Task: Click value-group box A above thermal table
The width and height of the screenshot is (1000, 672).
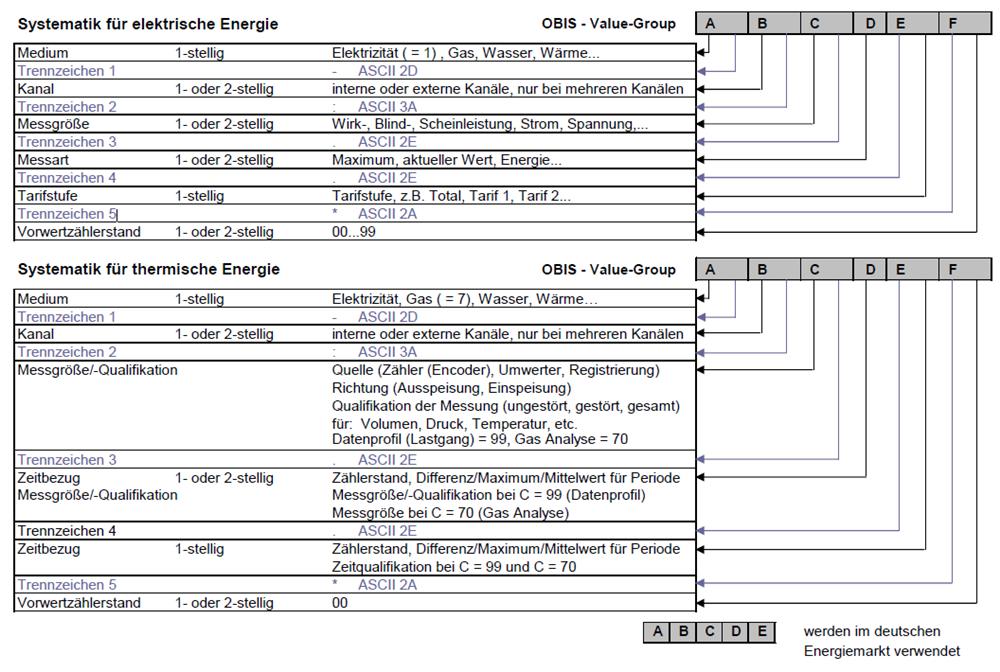Action: [721, 269]
